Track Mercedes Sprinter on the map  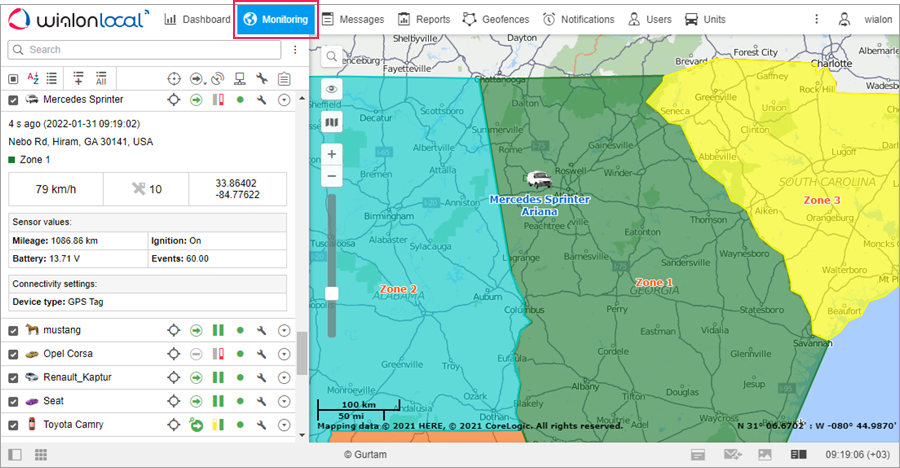pos(174,100)
